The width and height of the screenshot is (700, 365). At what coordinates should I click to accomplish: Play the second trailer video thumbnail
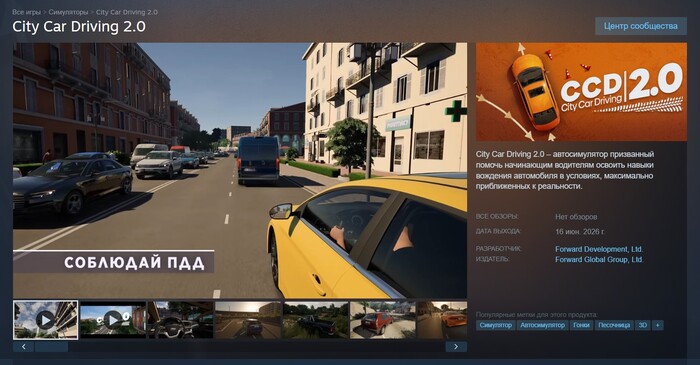click(x=113, y=320)
